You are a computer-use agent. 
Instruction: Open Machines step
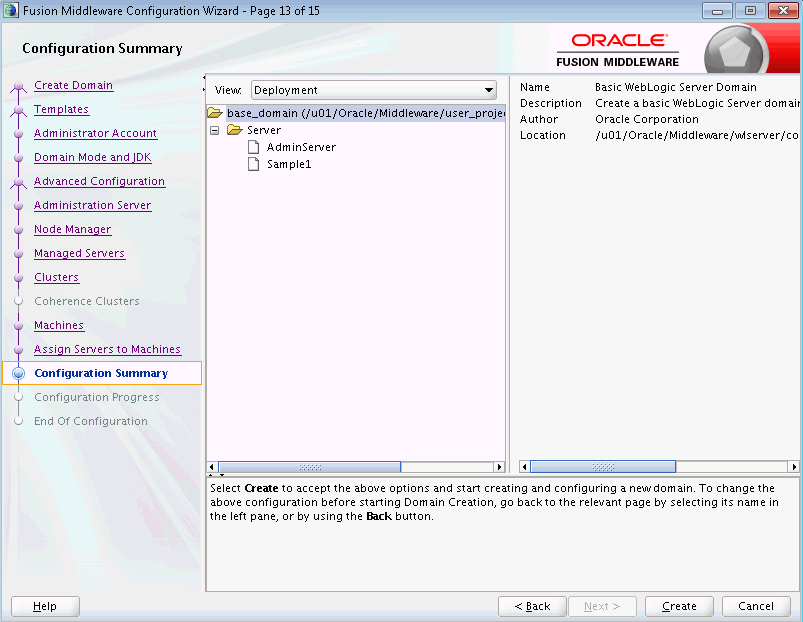[59, 326]
